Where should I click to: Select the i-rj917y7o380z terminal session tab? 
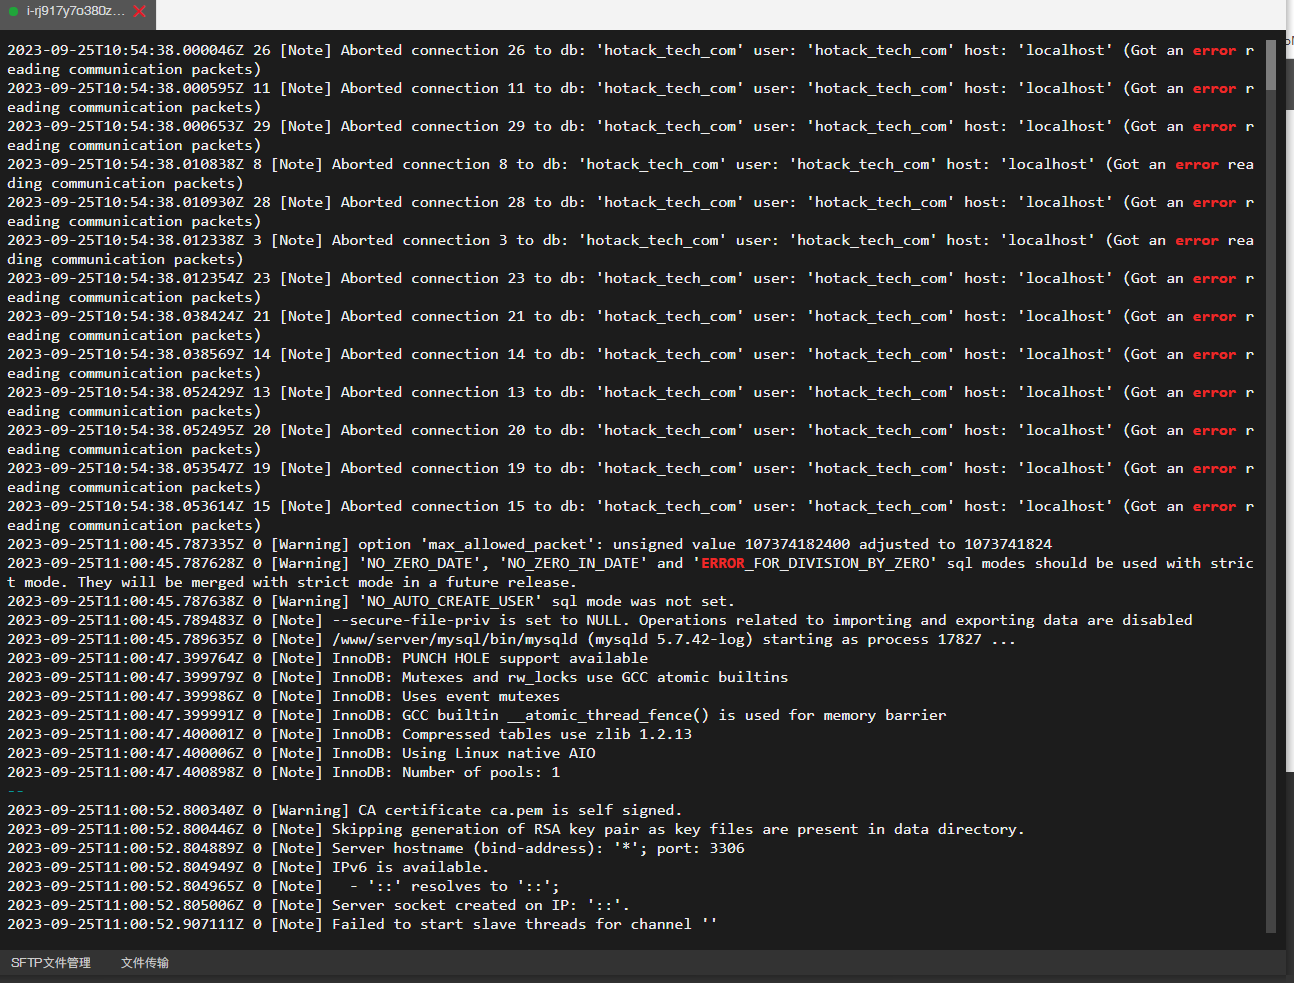point(78,13)
